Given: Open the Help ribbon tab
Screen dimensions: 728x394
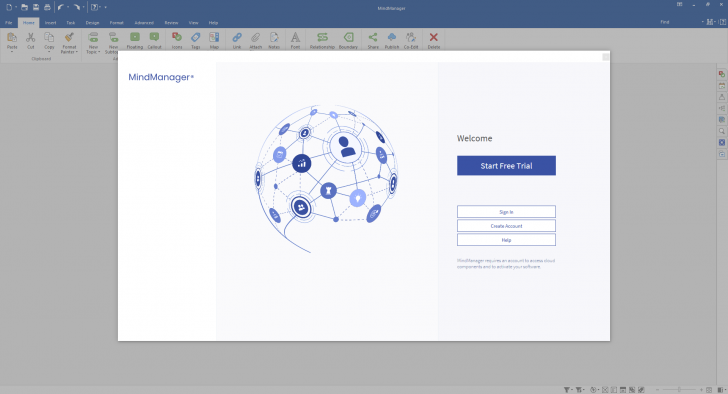Looking at the screenshot, I should coord(213,23).
